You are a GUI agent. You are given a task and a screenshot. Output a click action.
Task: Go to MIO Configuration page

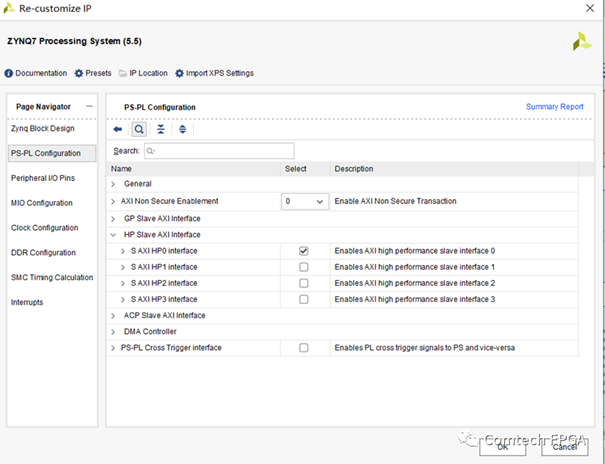pyautogui.click(x=42, y=203)
